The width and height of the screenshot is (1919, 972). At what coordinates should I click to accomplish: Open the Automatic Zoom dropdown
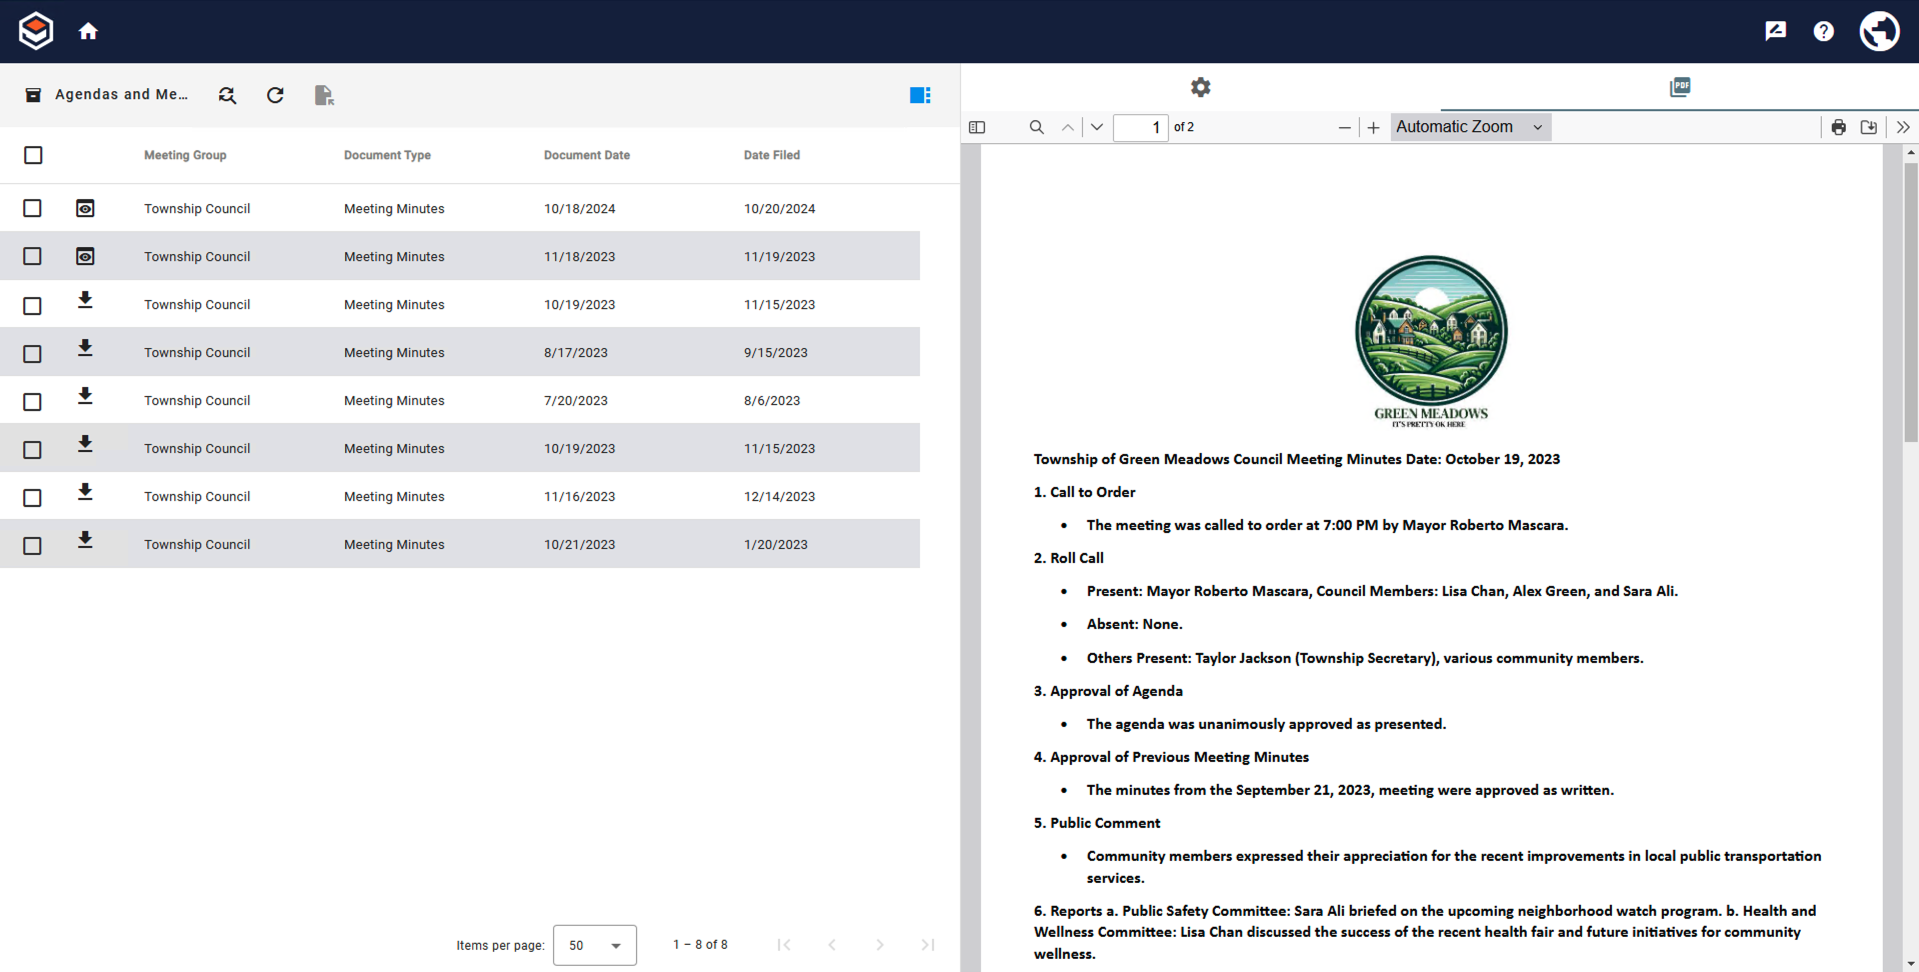click(1468, 127)
